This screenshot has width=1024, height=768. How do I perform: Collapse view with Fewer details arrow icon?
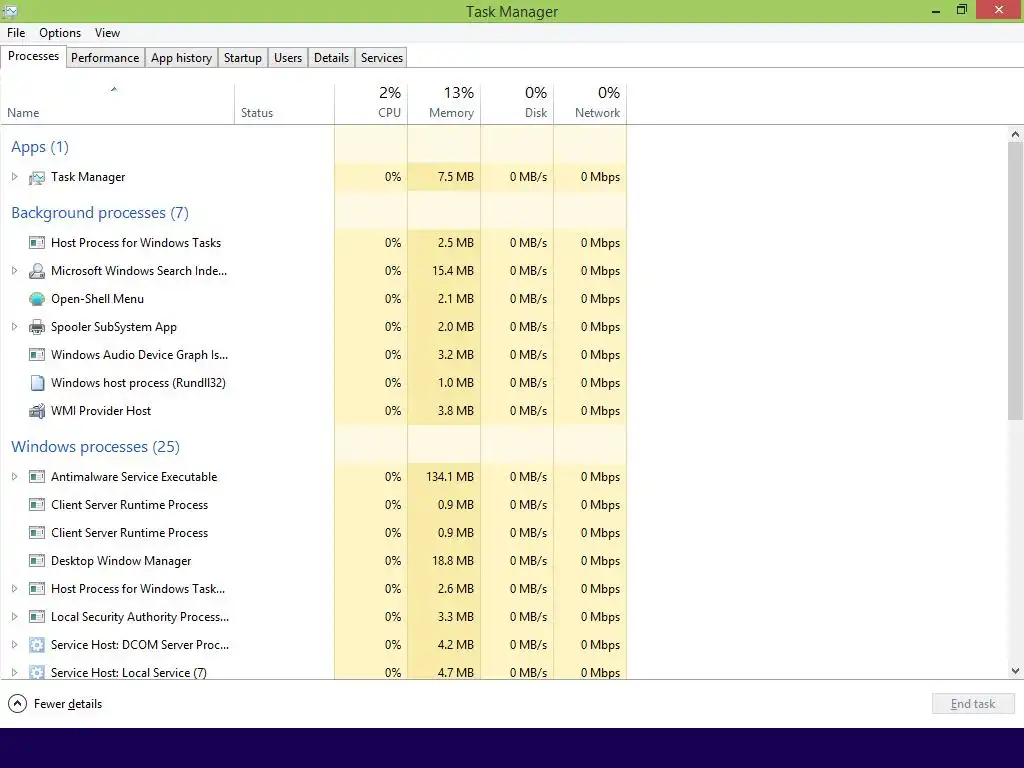click(17, 704)
